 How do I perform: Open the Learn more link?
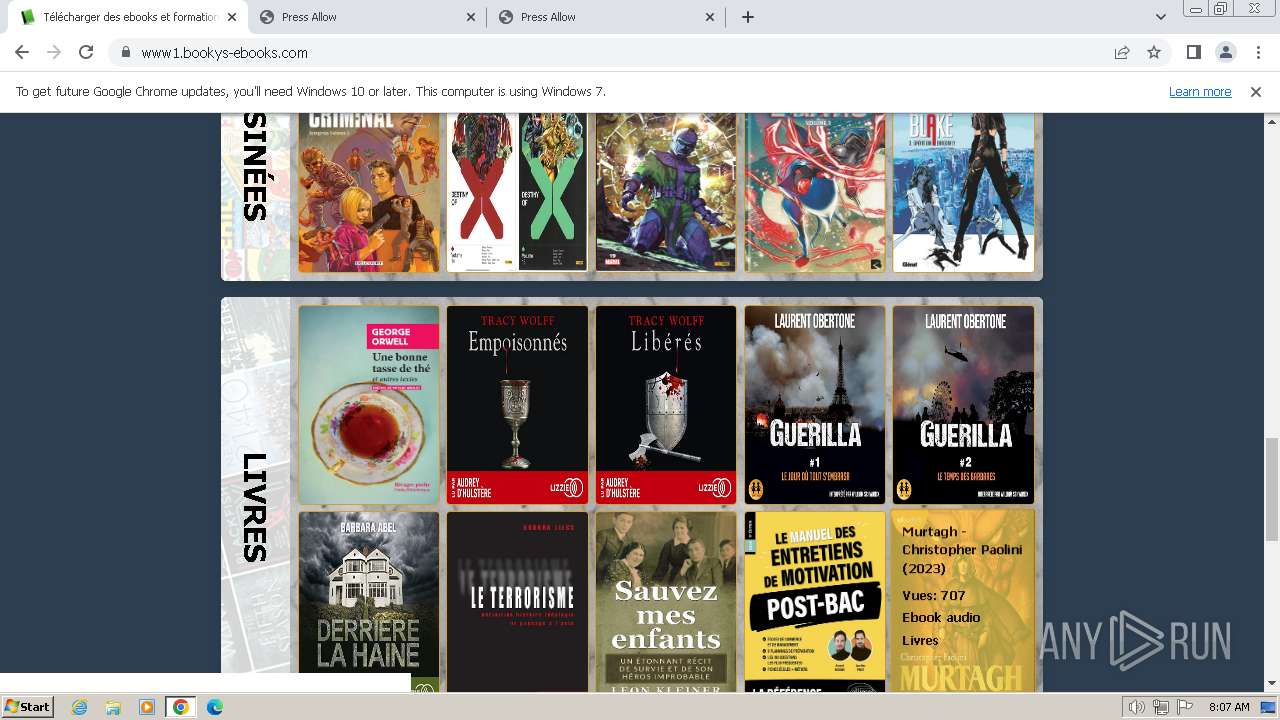pos(1200,91)
